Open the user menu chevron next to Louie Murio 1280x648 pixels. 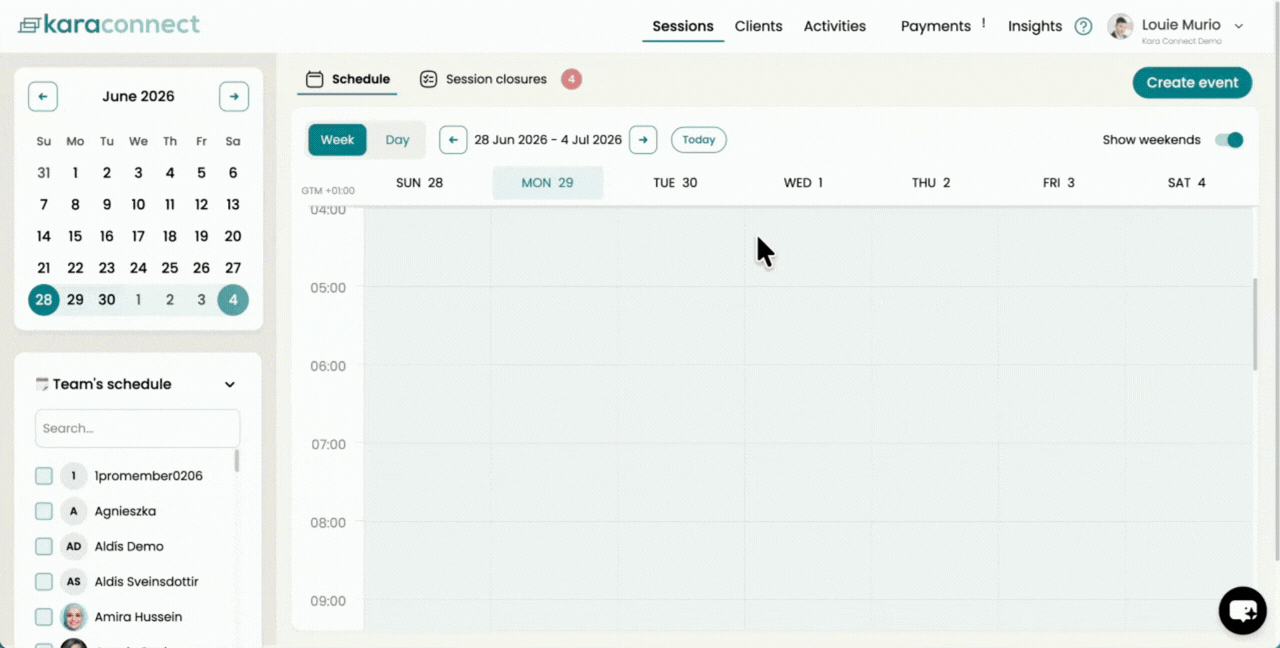click(x=1239, y=26)
